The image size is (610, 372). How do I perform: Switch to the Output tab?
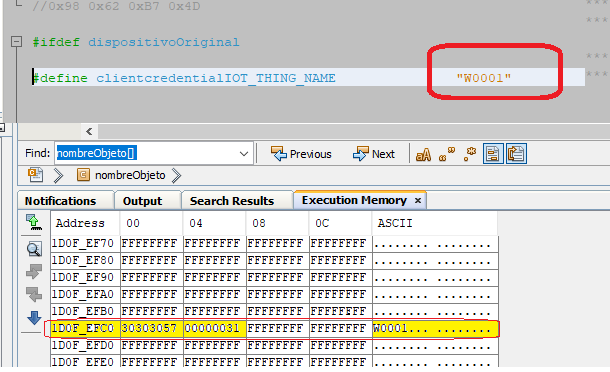pos(142,201)
